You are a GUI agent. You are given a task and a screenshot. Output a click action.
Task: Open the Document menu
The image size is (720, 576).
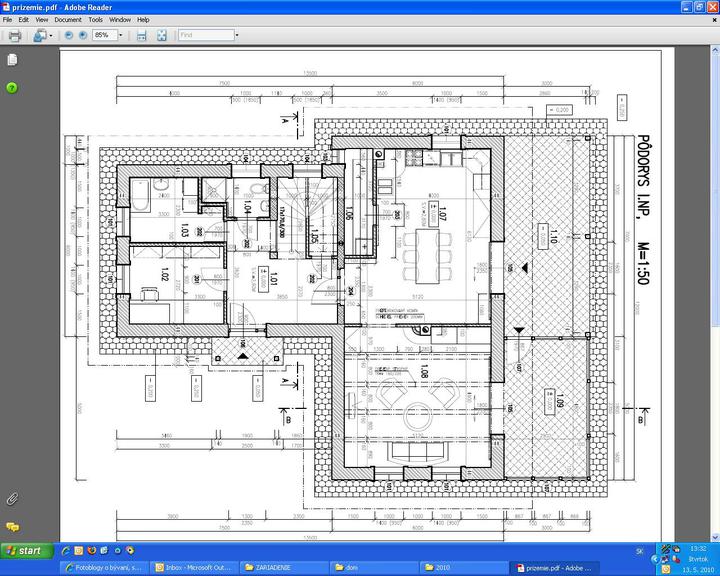pyautogui.click(x=67, y=19)
